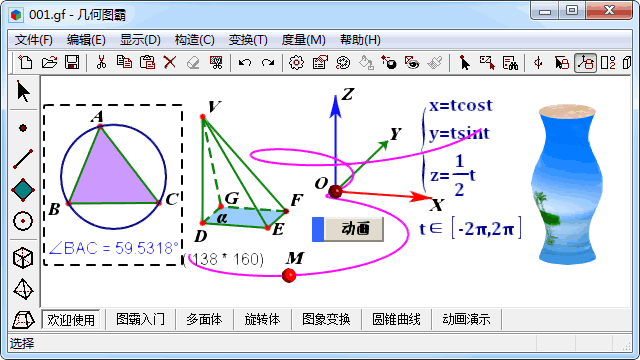The width and height of the screenshot is (640, 360).
Task: Toggle the highlighted coordinate-axis toolbar button
Action: point(585,63)
